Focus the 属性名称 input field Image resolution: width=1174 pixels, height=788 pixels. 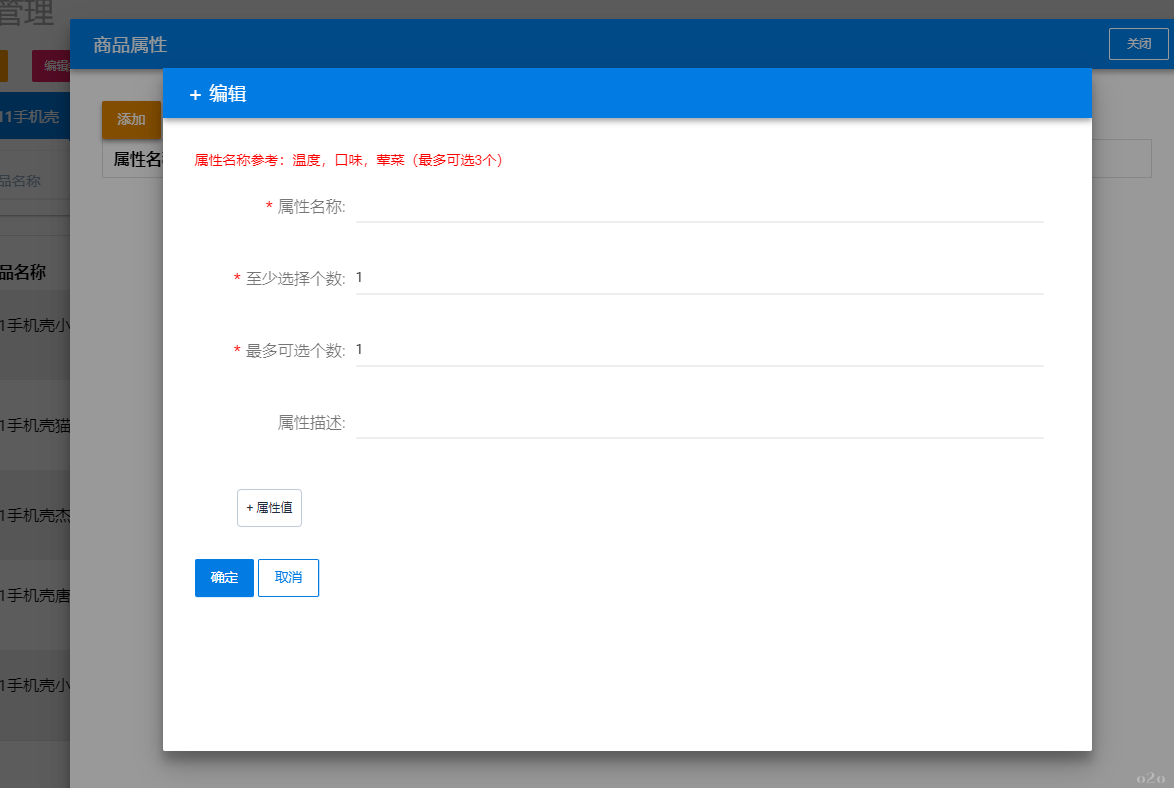[699, 206]
